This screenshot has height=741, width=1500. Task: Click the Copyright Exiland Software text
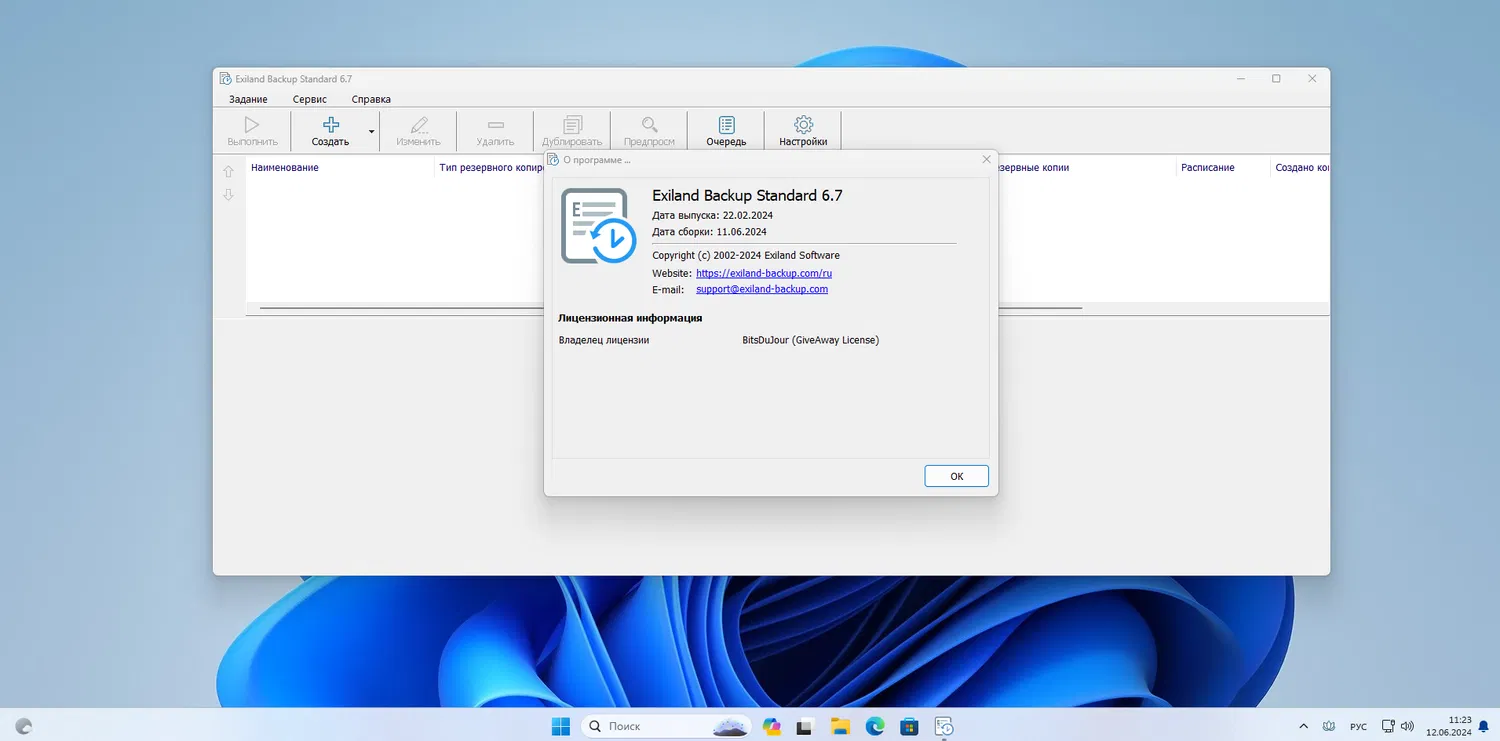(x=746, y=255)
